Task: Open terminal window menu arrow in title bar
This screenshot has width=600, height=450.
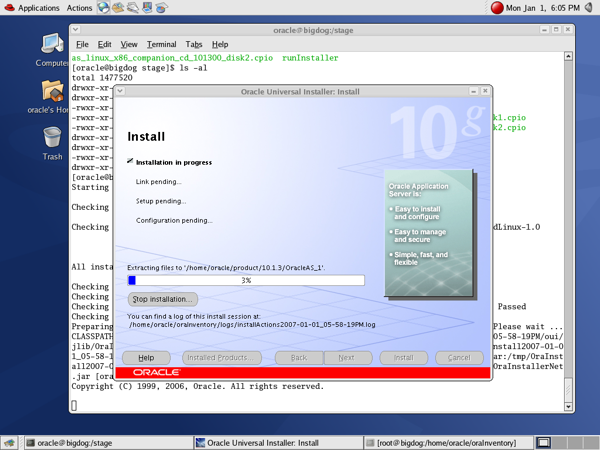Action: [x=77, y=30]
